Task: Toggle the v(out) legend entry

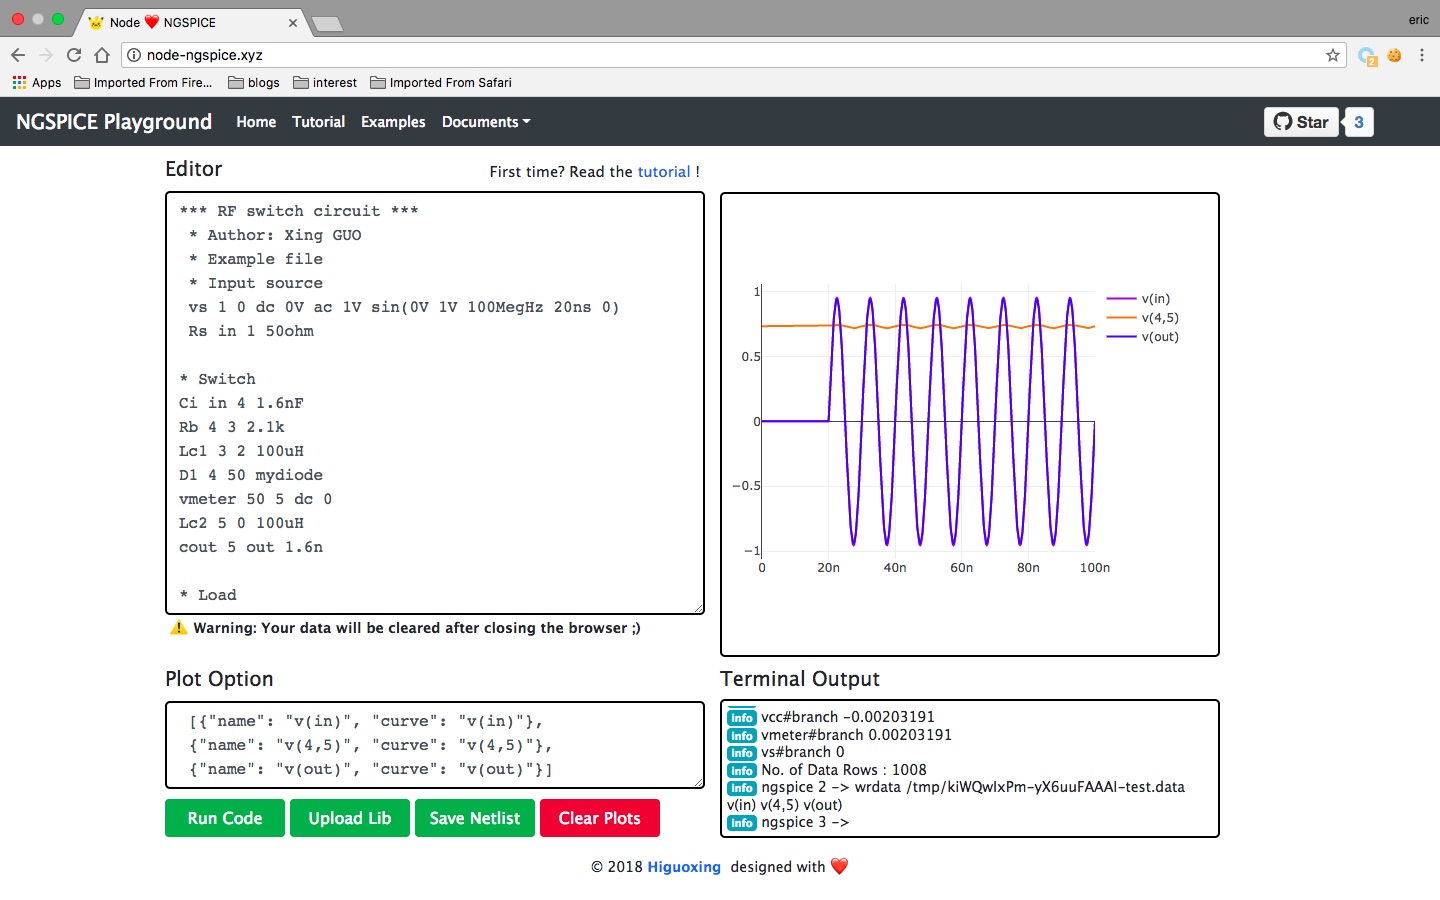Action: click(x=1143, y=337)
